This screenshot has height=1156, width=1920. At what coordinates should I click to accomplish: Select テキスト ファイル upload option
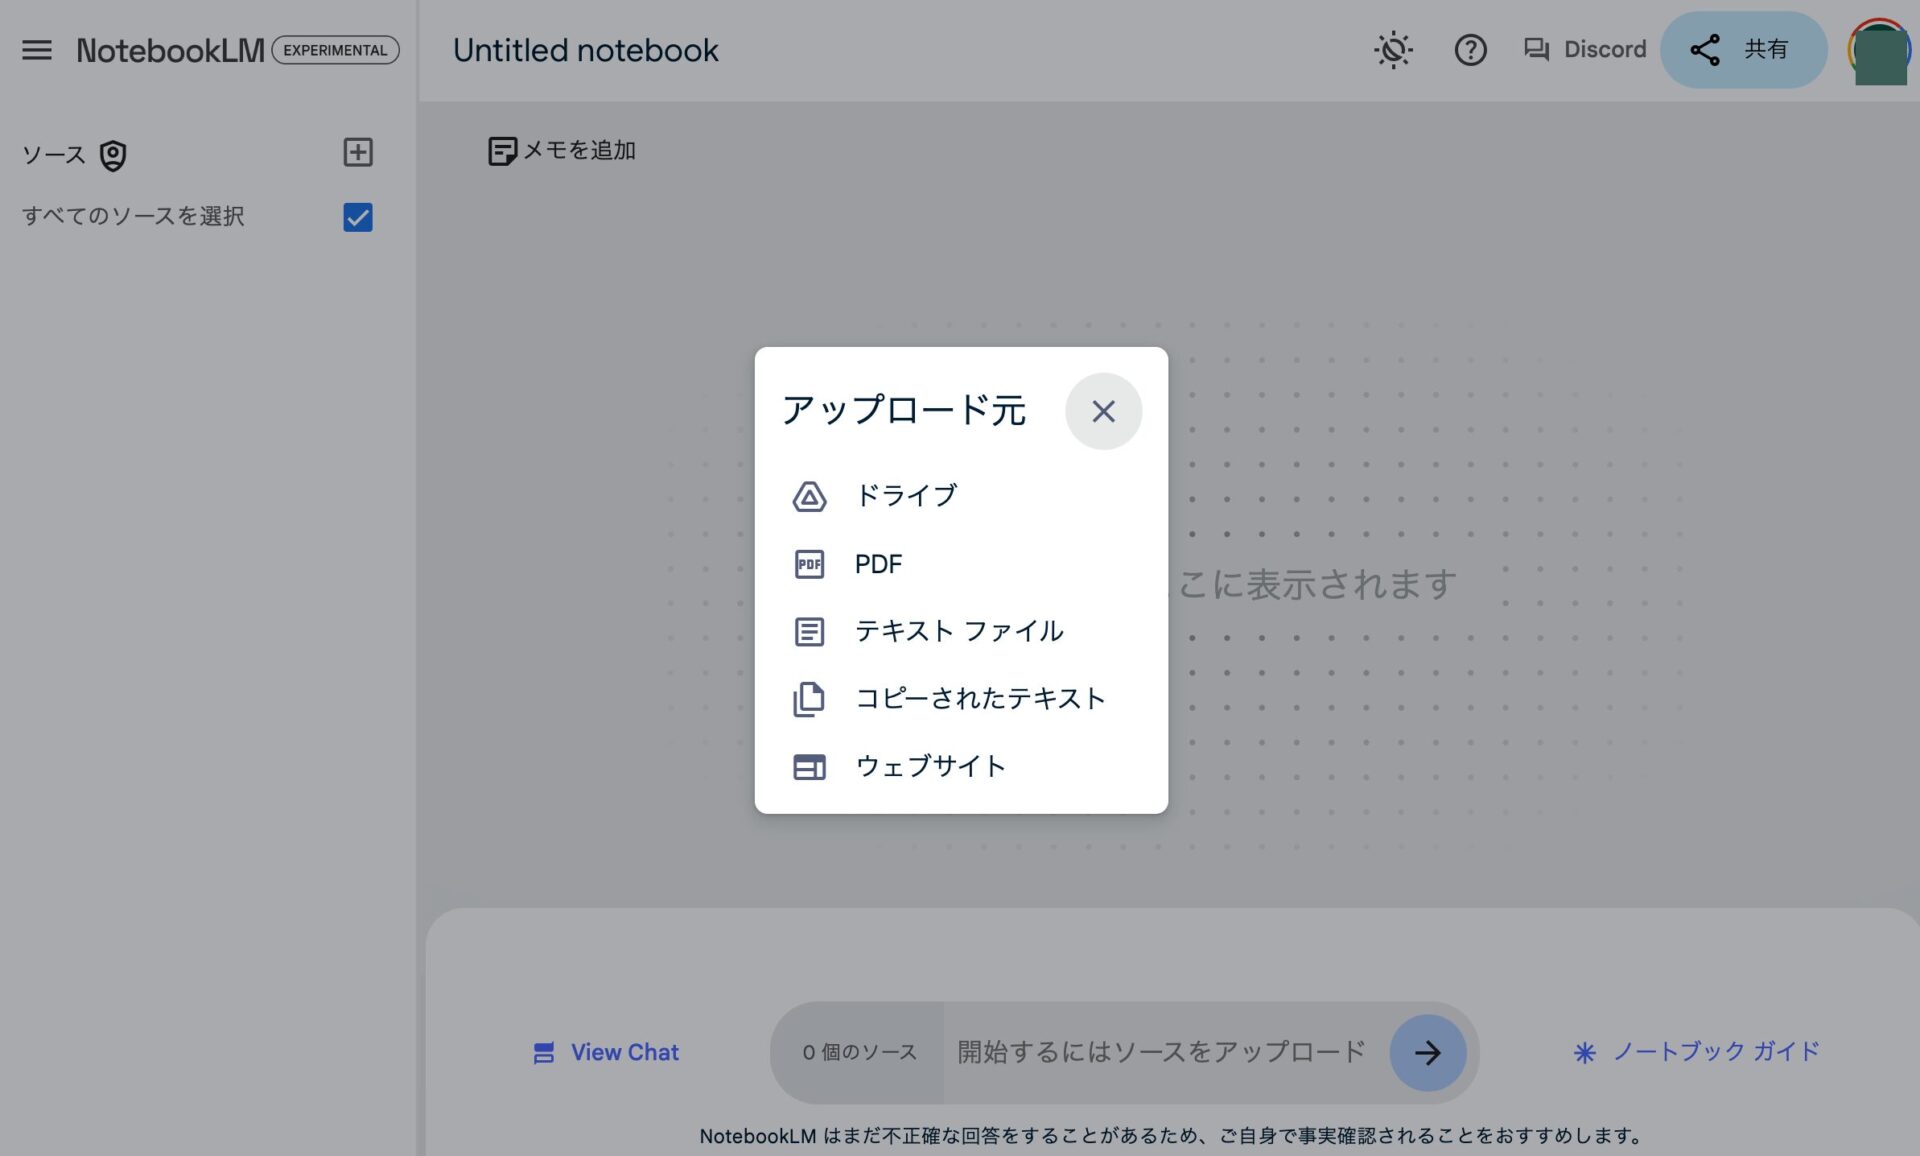pos(957,631)
